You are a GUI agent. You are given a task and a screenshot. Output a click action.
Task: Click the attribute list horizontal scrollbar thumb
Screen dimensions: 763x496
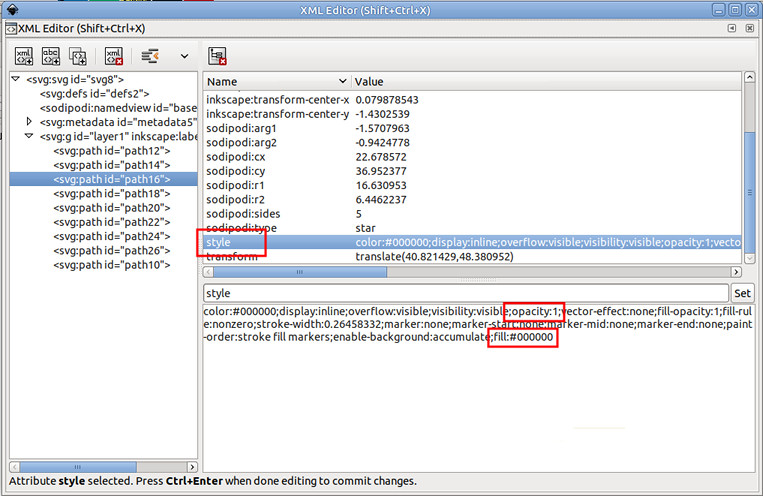pos(300,272)
